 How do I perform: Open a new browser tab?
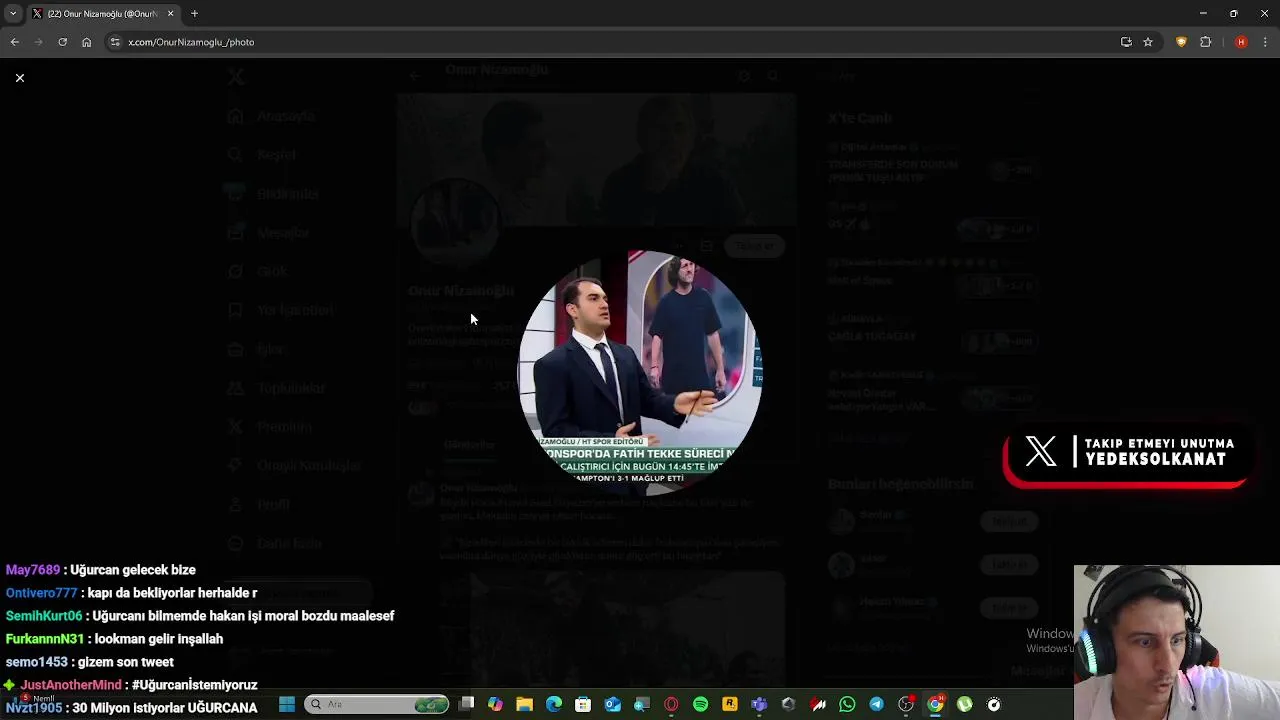(x=194, y=14)
